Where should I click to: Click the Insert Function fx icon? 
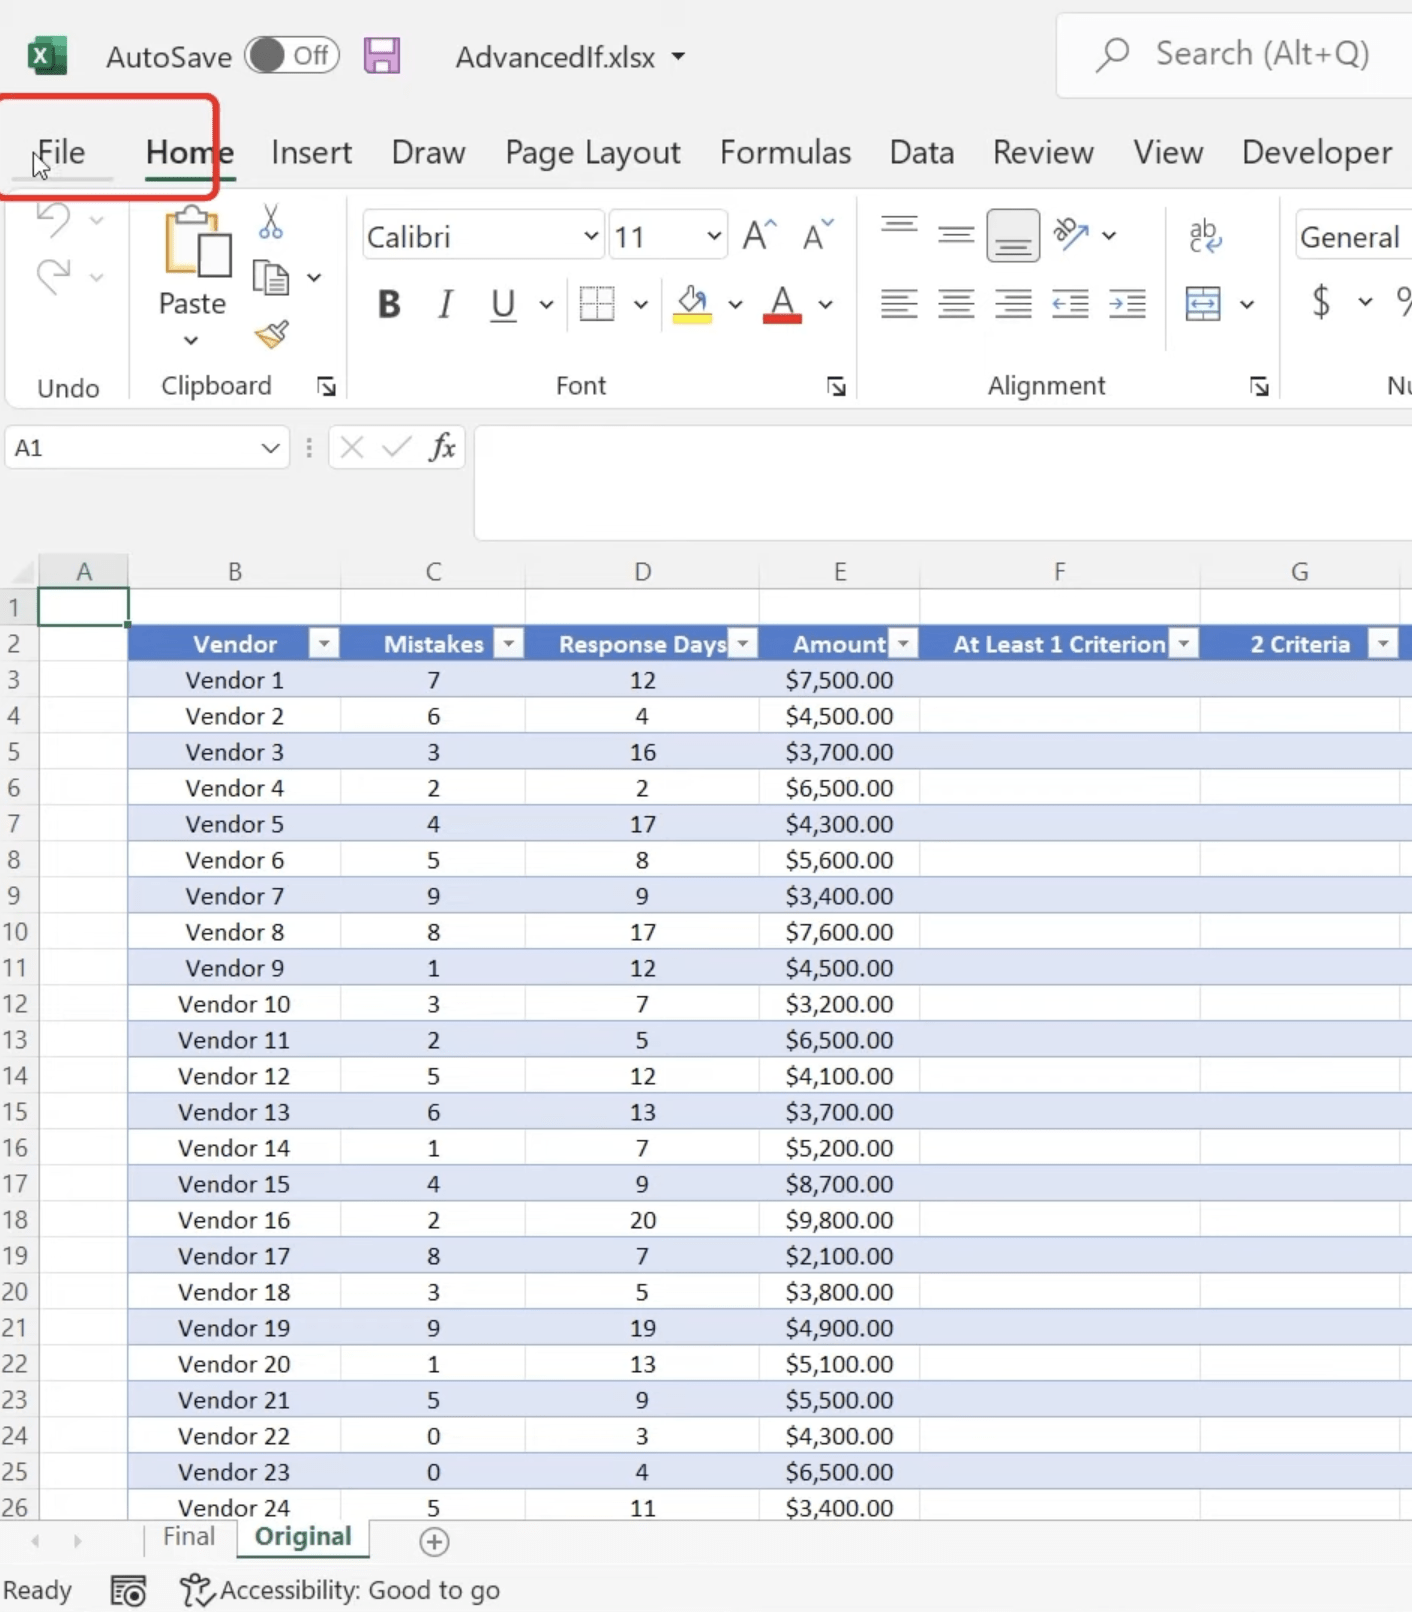click(x=442, y=446)
